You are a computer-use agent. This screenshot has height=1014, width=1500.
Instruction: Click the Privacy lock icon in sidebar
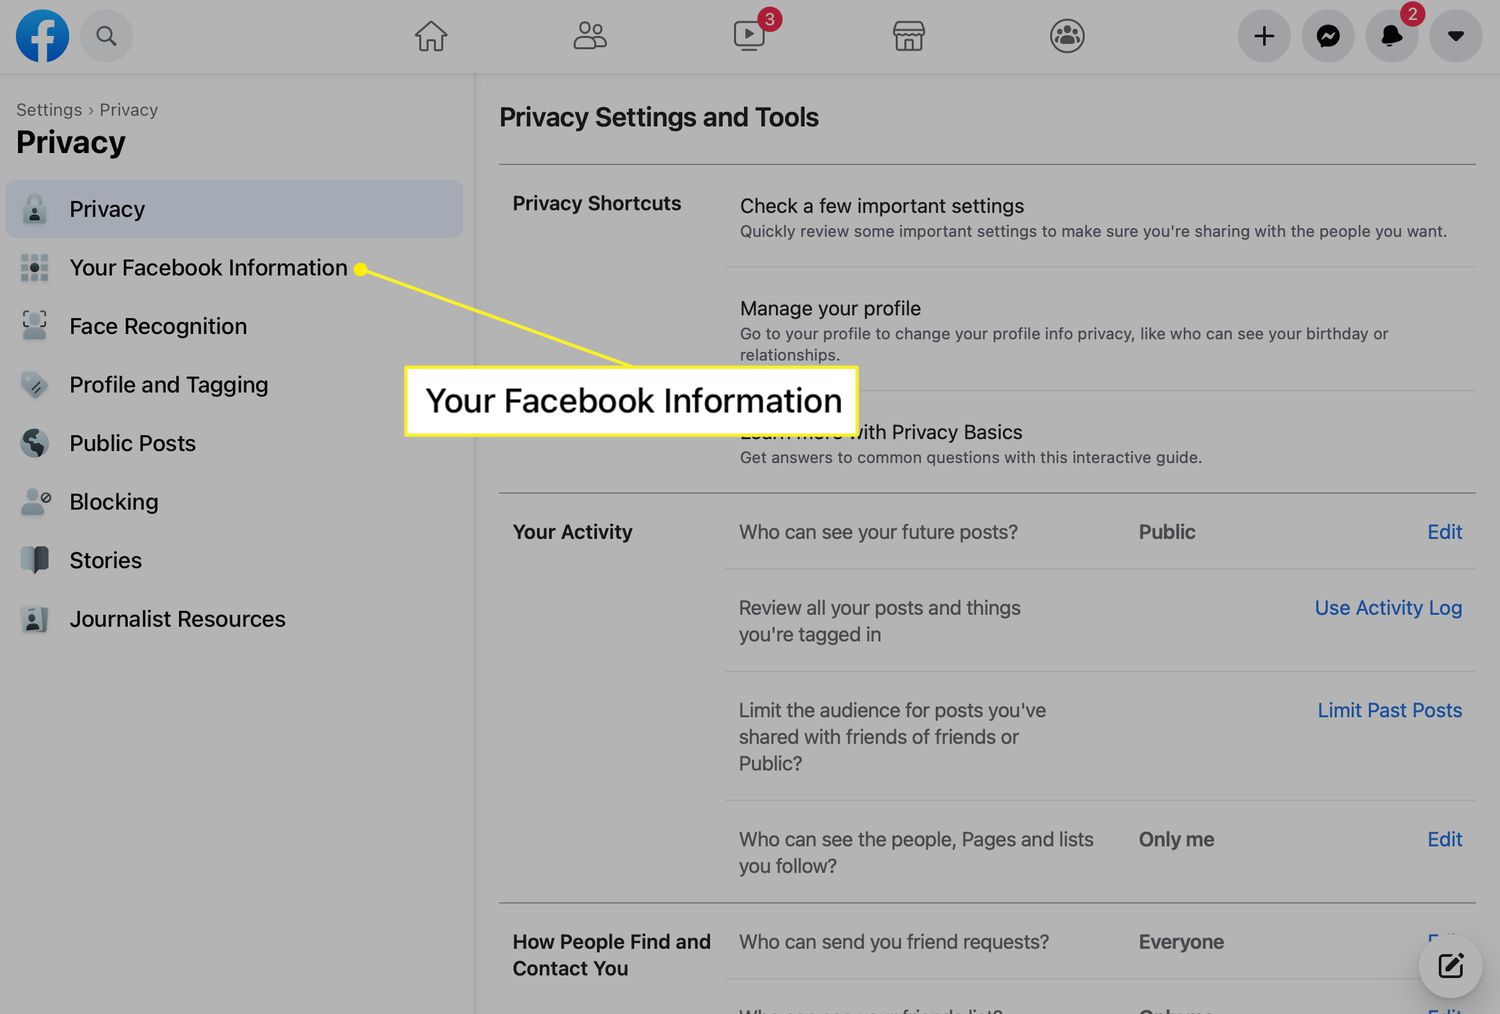point(35,209)
